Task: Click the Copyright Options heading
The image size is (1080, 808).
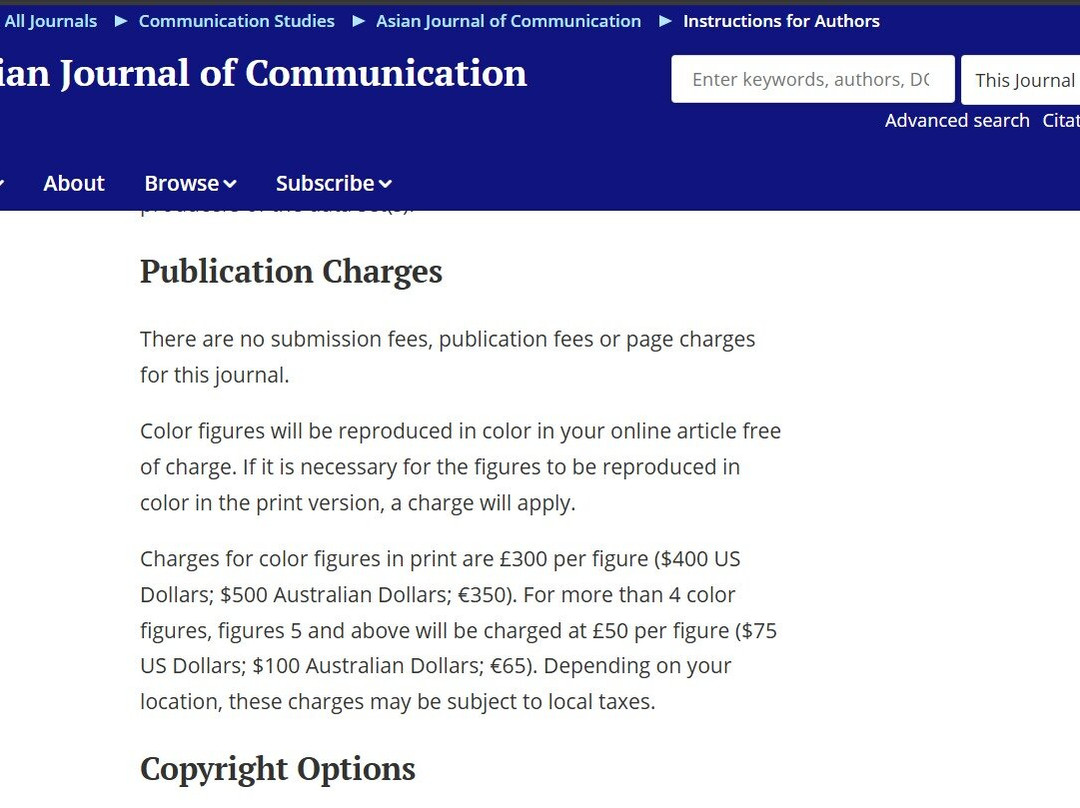Action: [x=277, y=769]
